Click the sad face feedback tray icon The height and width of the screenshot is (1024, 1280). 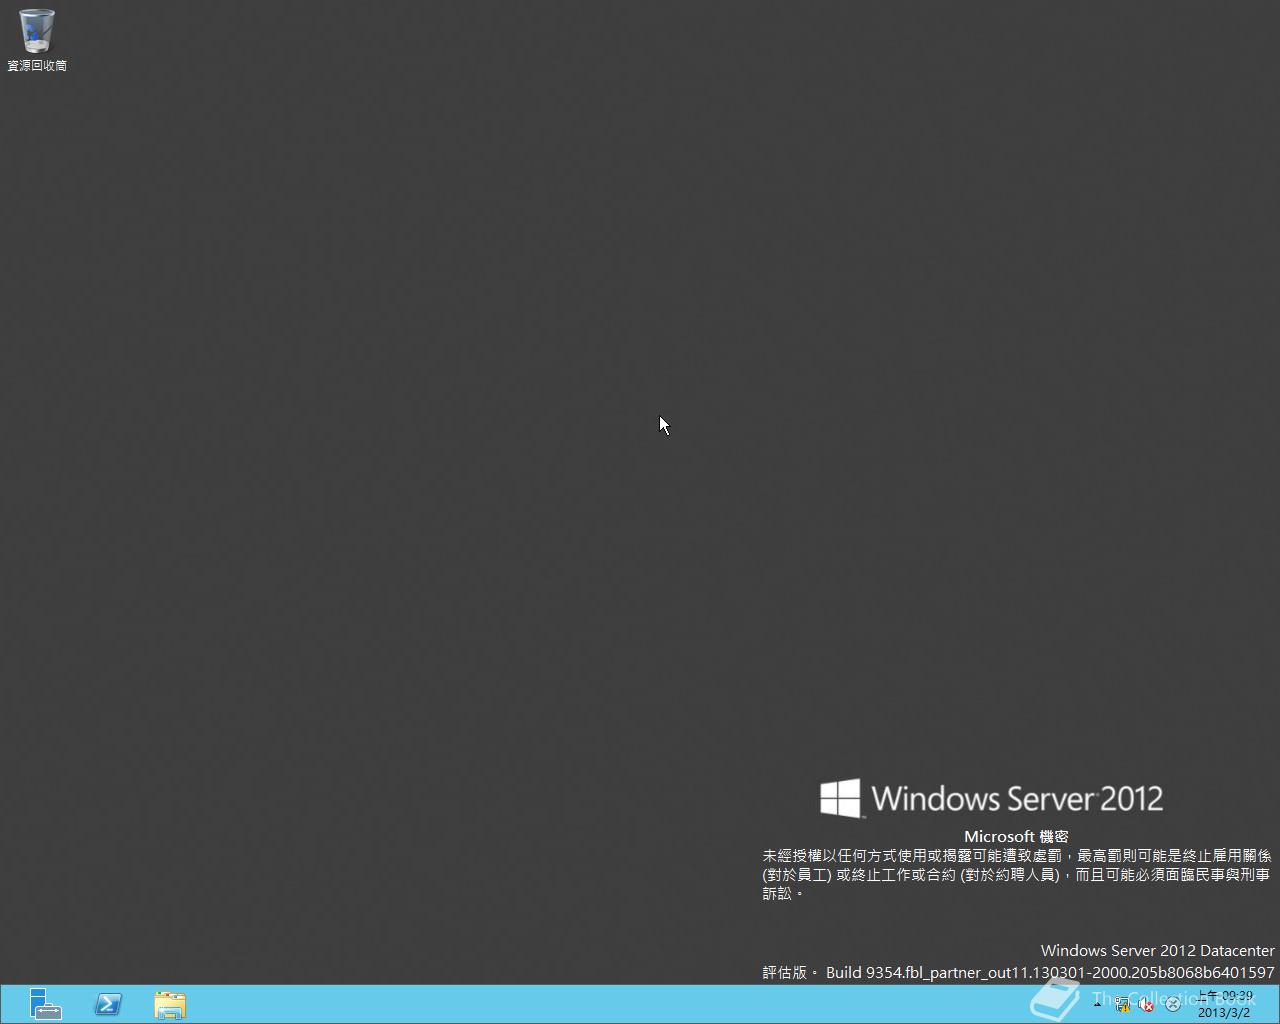1172,1005
